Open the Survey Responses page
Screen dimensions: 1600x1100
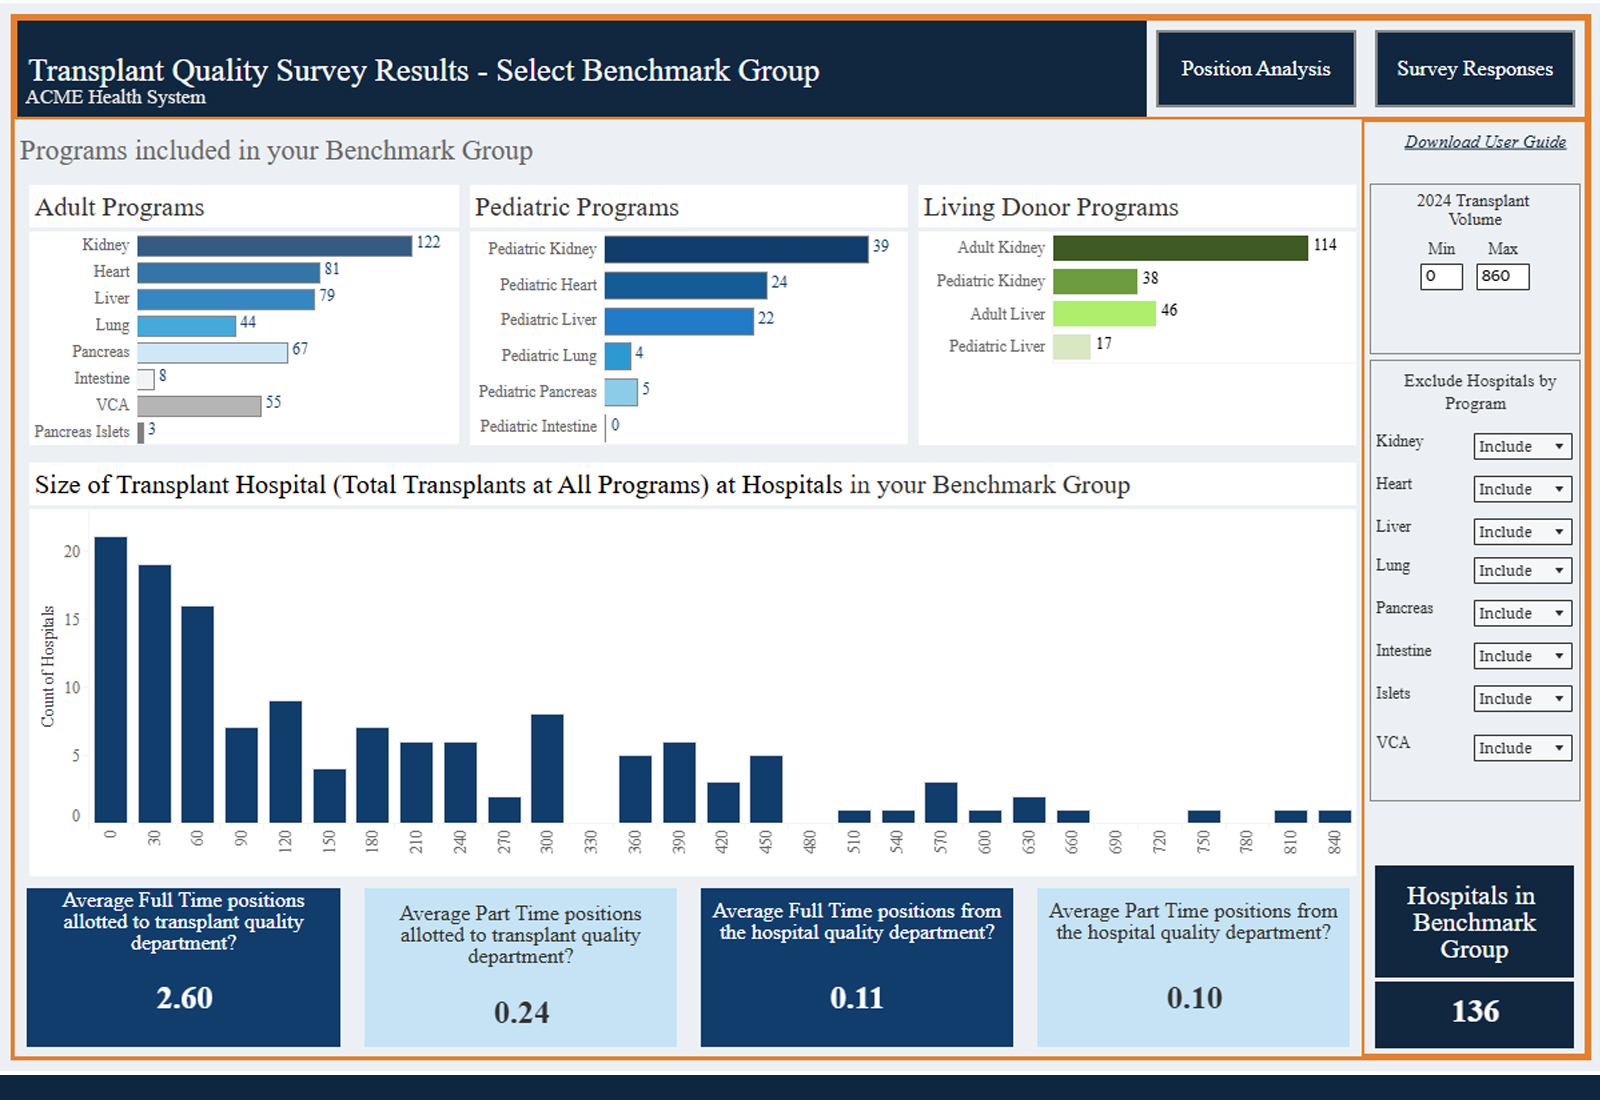pyautogui.click(x=1475, y=69)
